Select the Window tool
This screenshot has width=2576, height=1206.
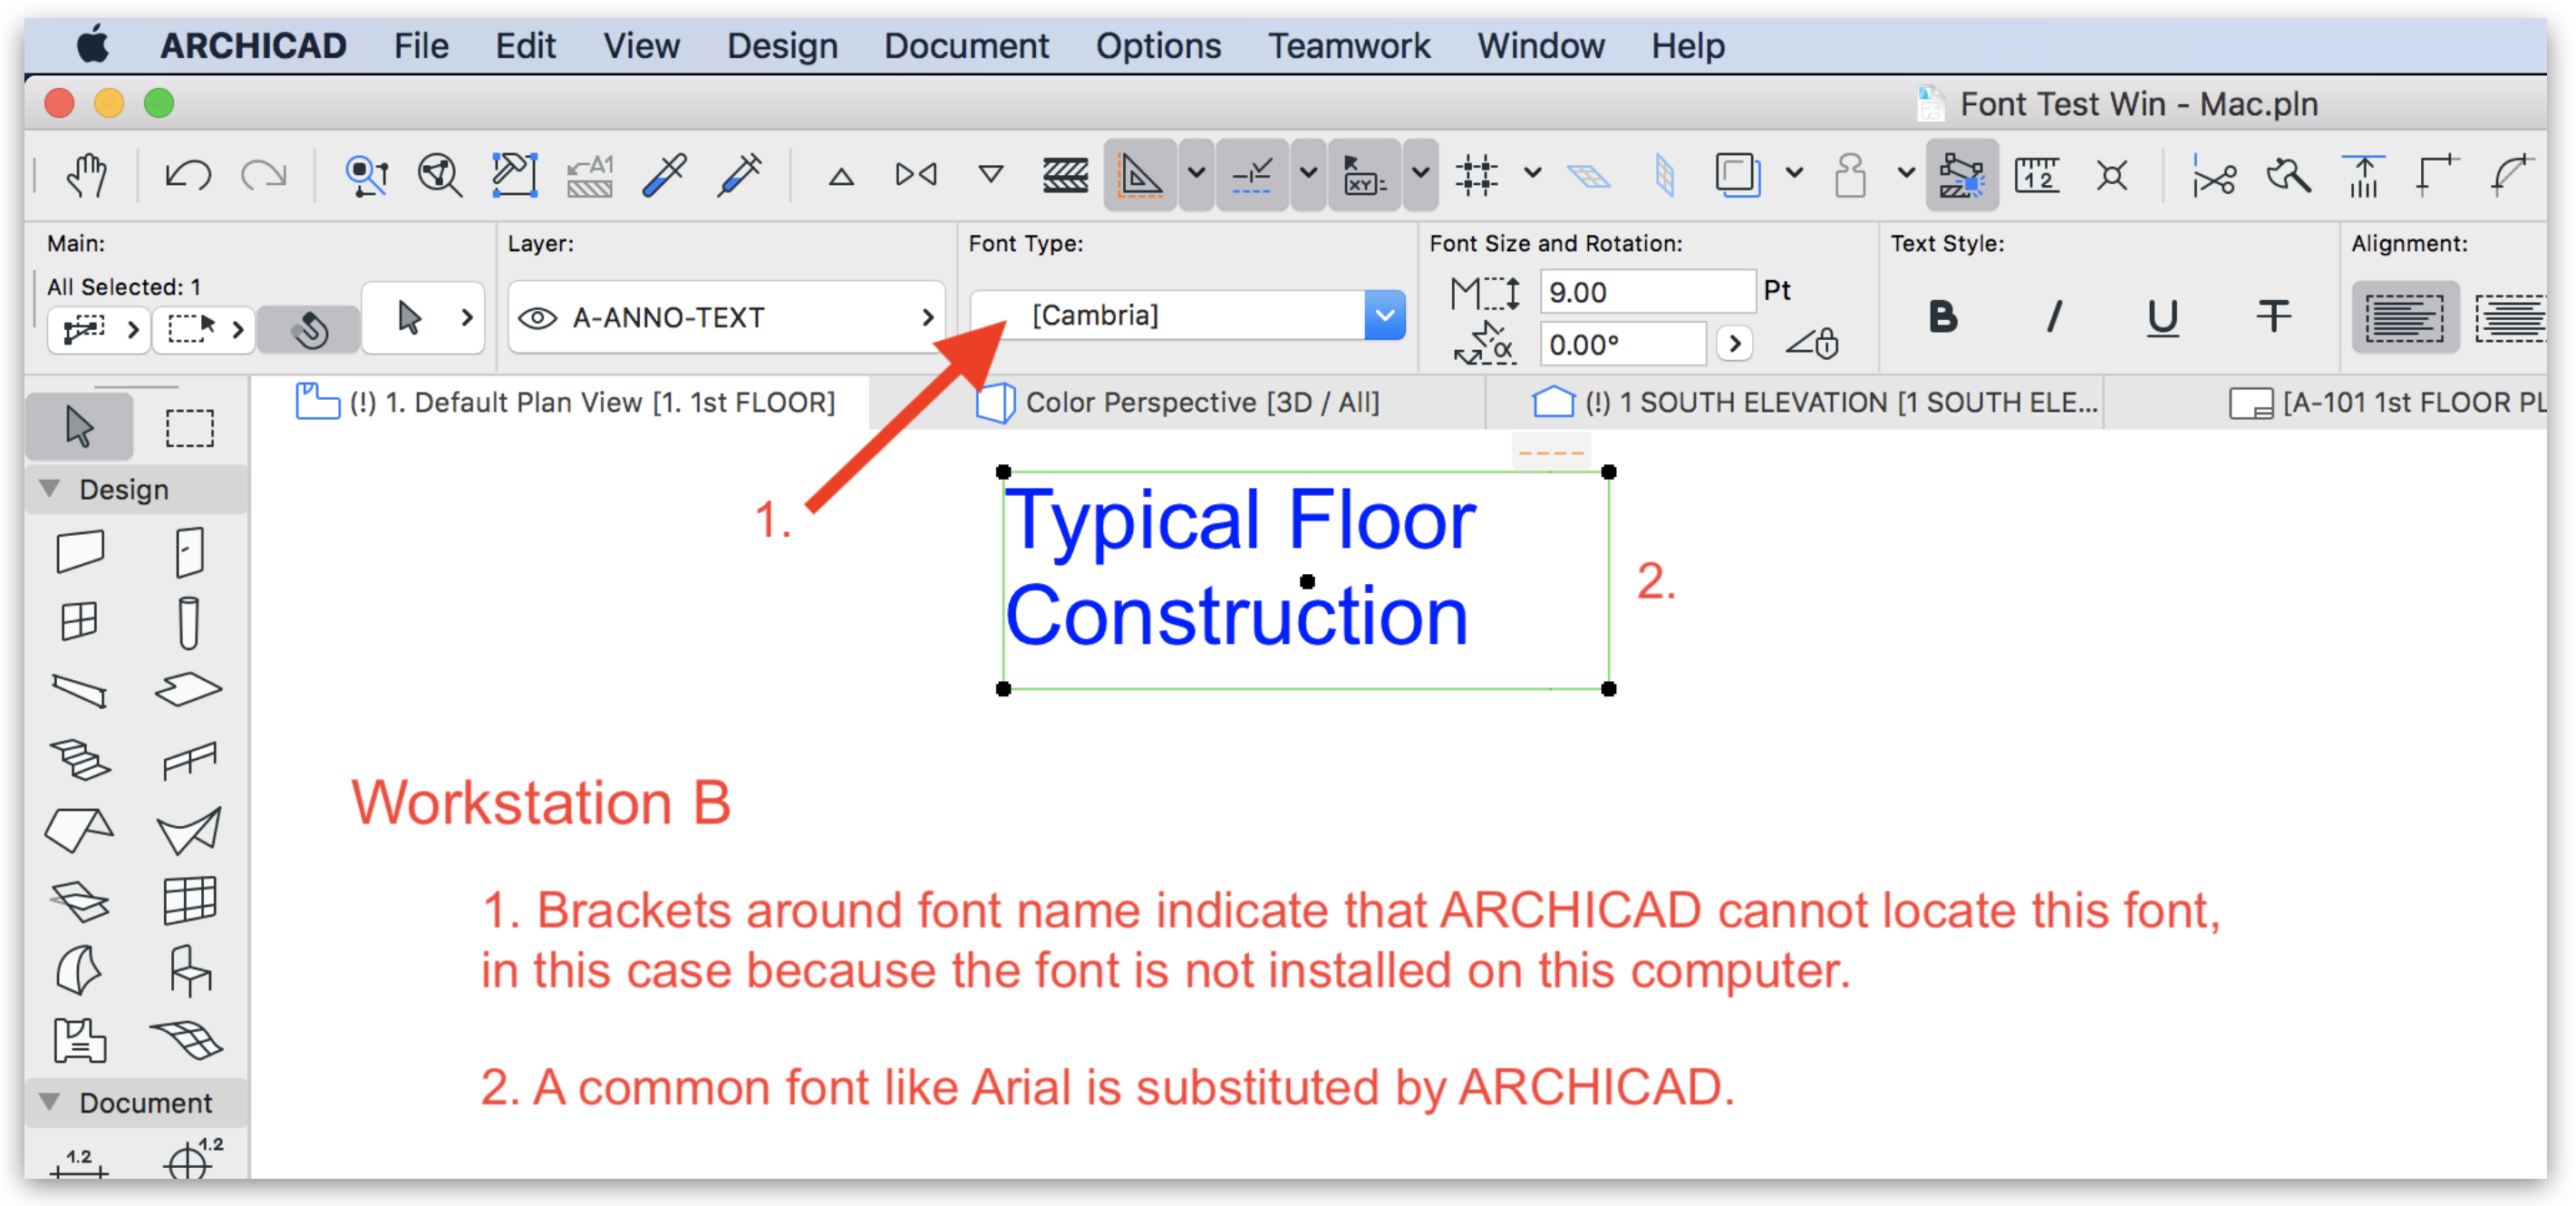click(79, 621)
